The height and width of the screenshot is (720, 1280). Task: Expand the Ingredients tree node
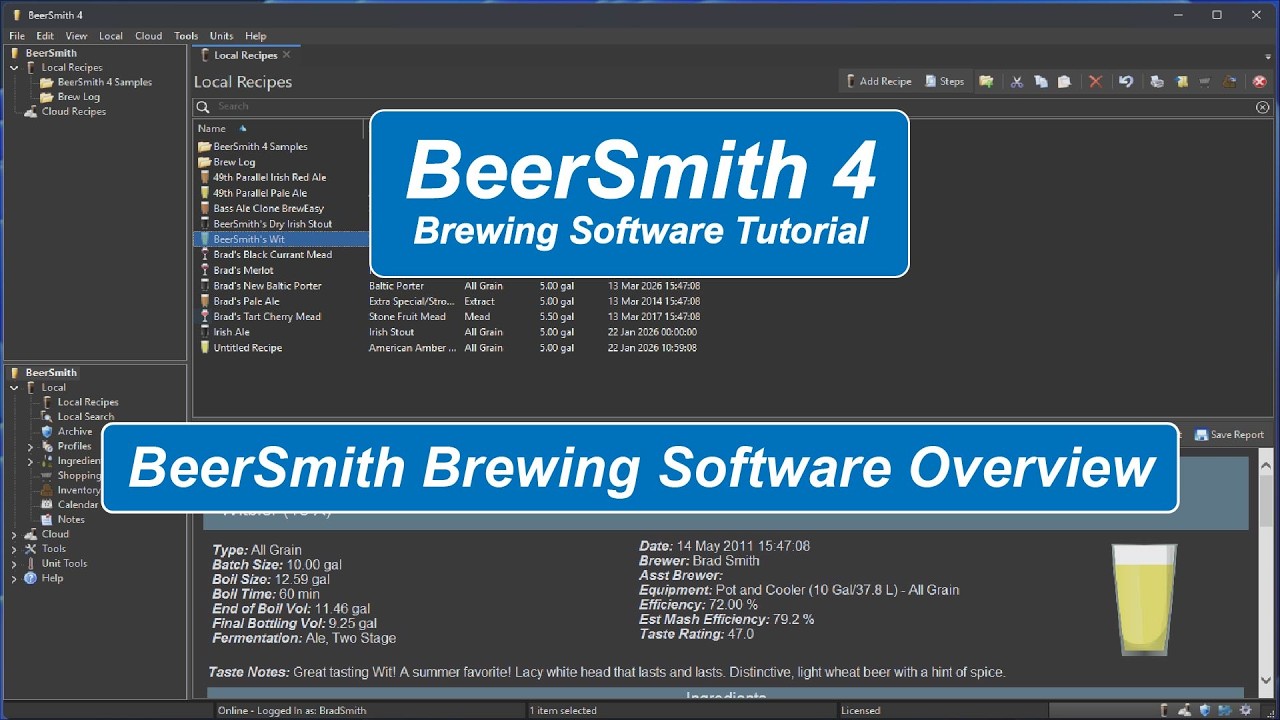point(30,461)
